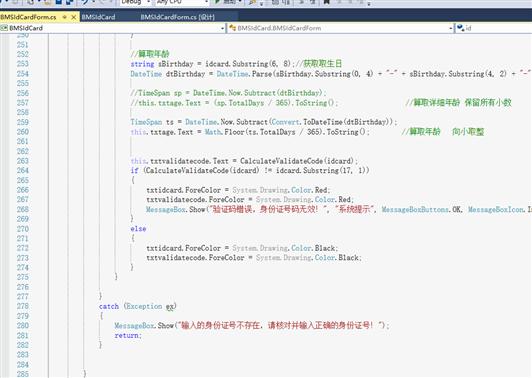Image resolution: width=532 pixels, height=378 pixels.
Task: Click the Save icon in the toolbar
Action: coord(59,2)
